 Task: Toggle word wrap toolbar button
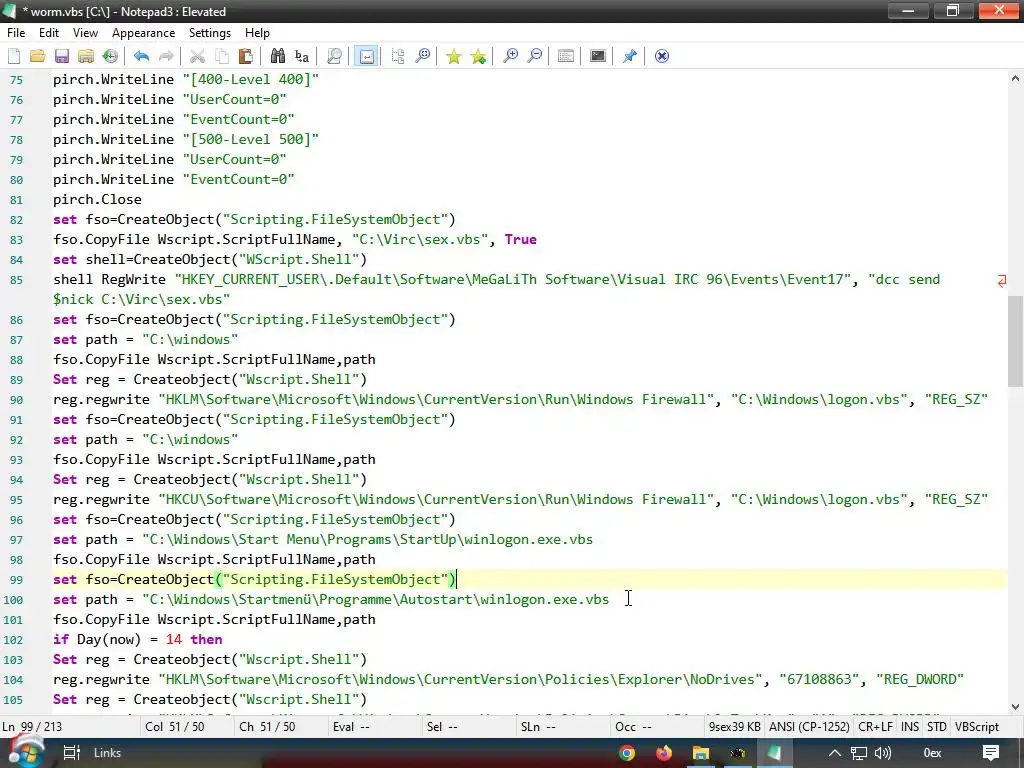366,56
